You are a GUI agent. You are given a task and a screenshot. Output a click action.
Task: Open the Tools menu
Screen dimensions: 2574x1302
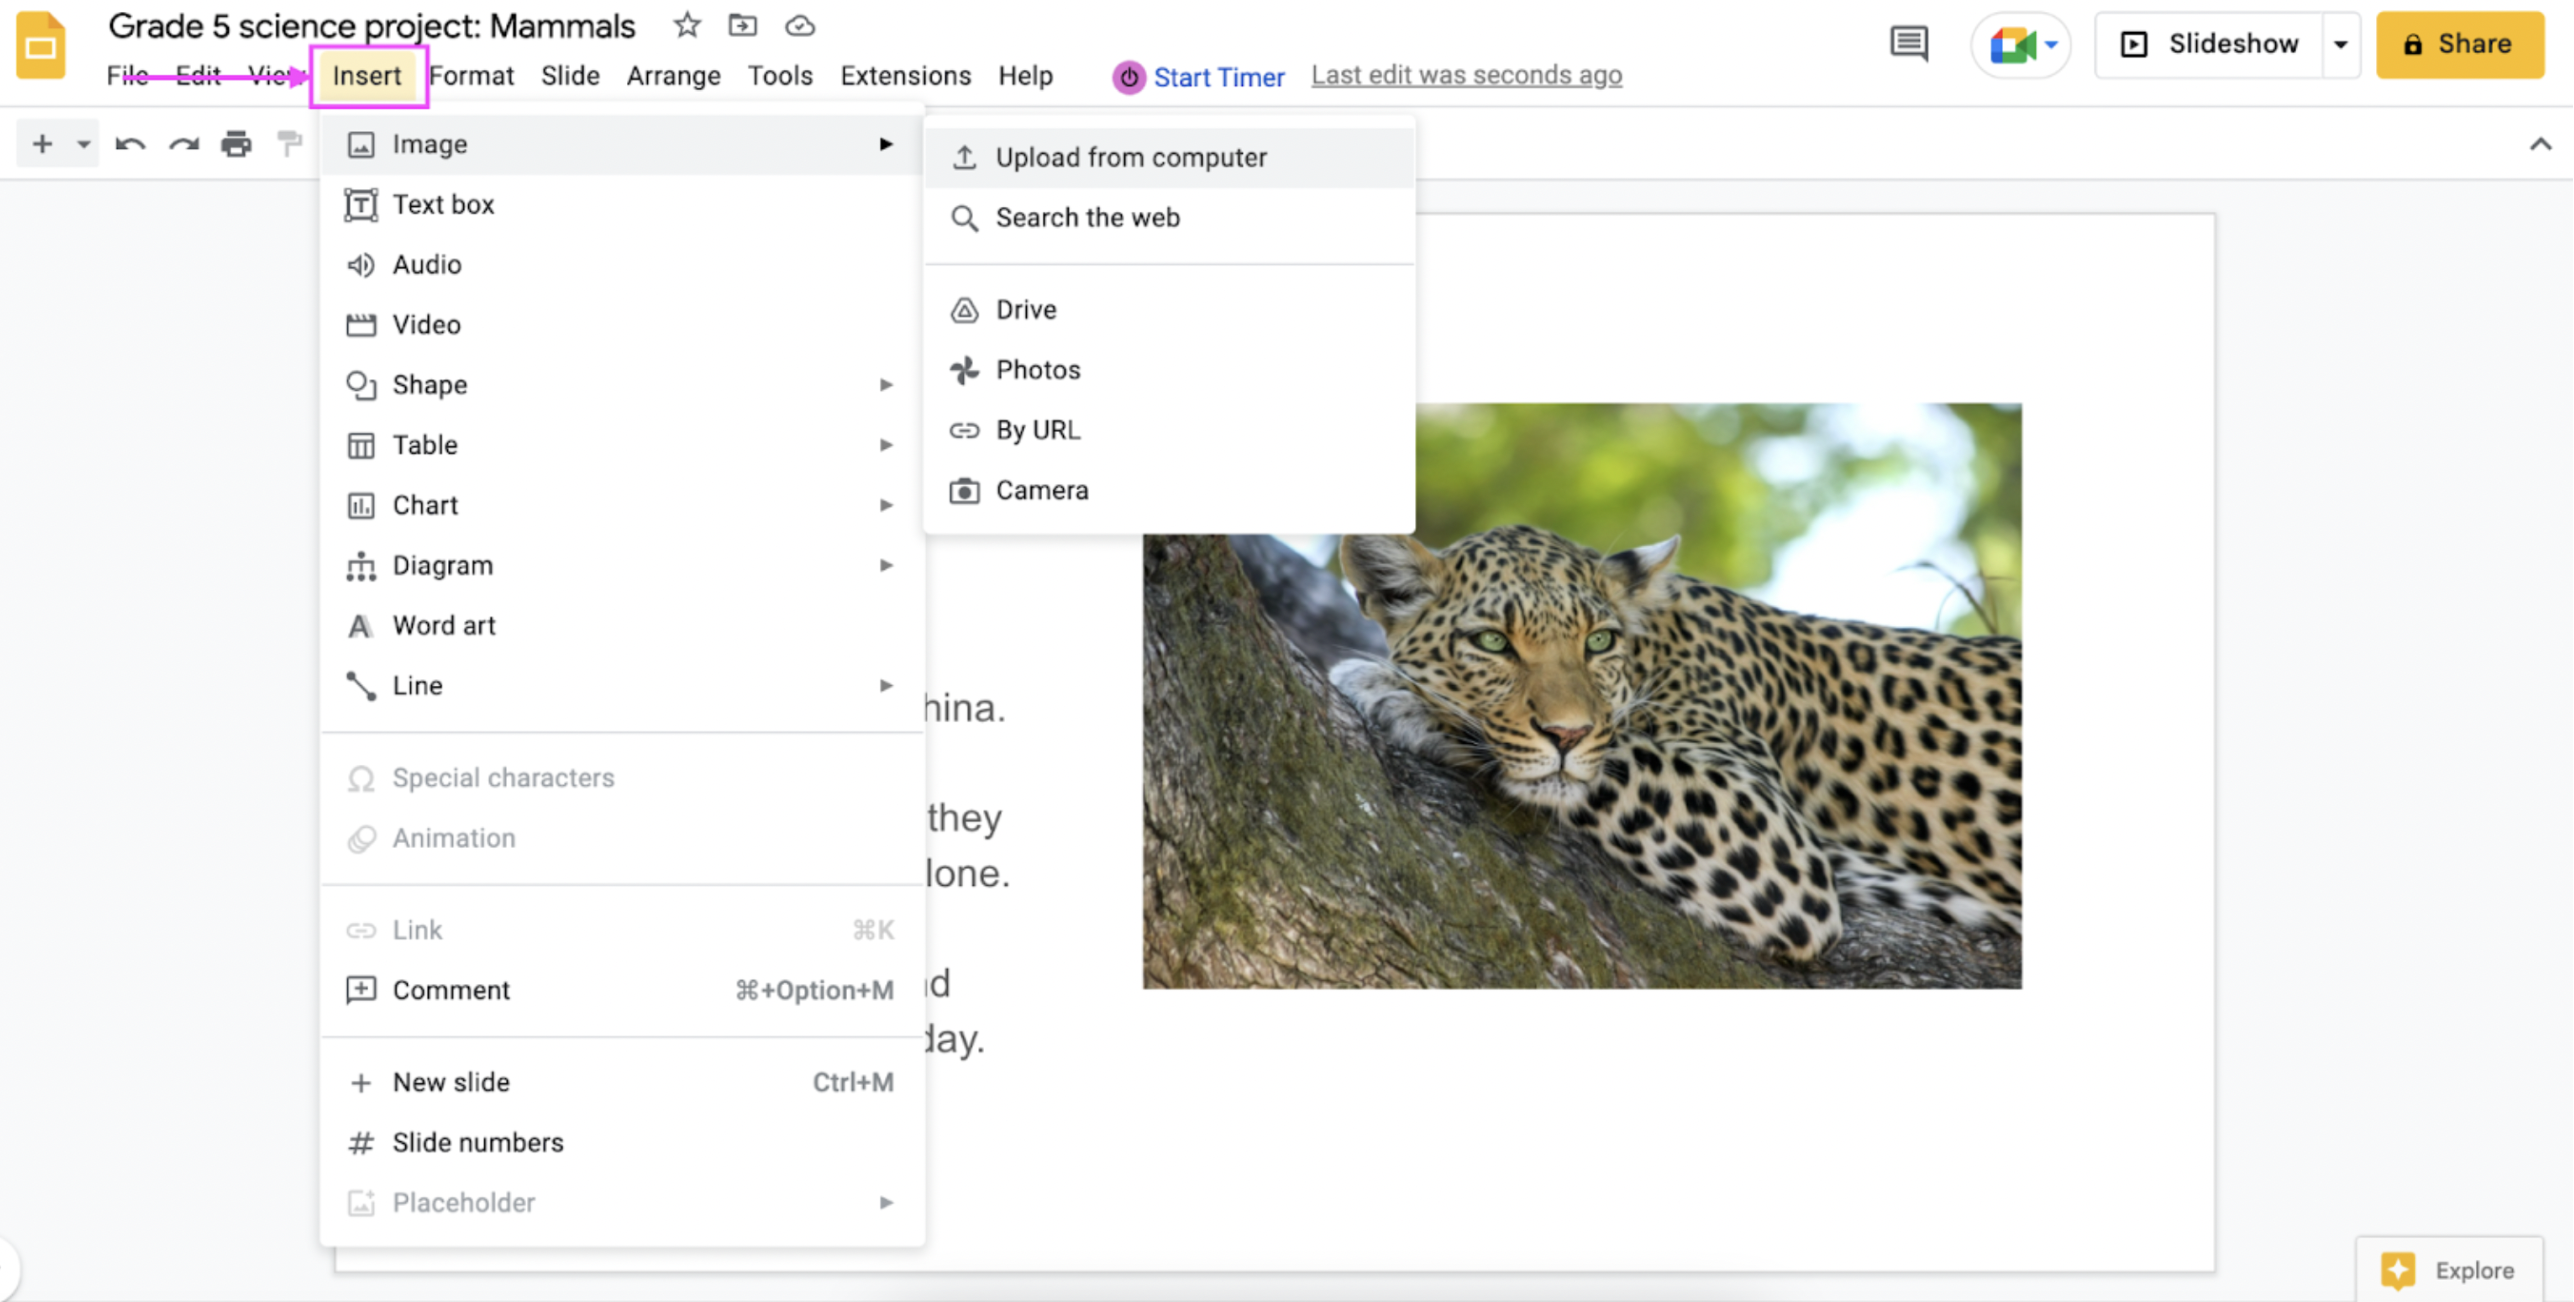click(780, 76)
